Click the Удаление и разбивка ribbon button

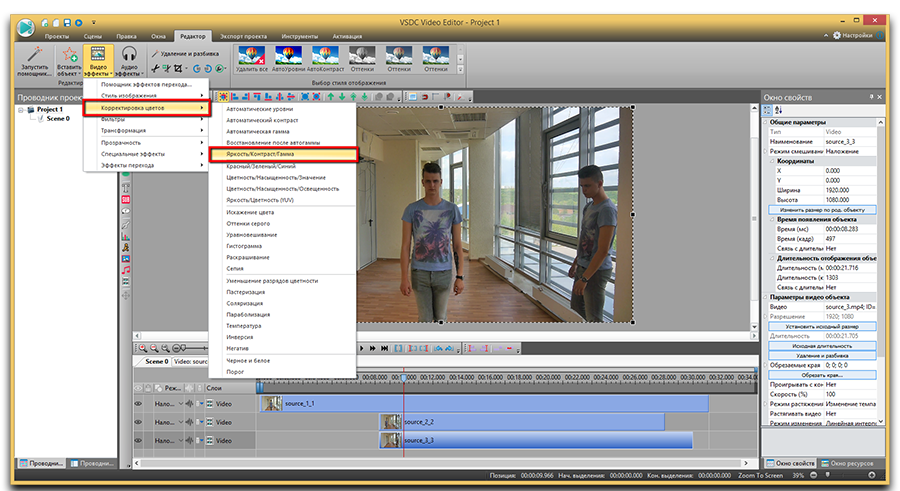(185, 53)
